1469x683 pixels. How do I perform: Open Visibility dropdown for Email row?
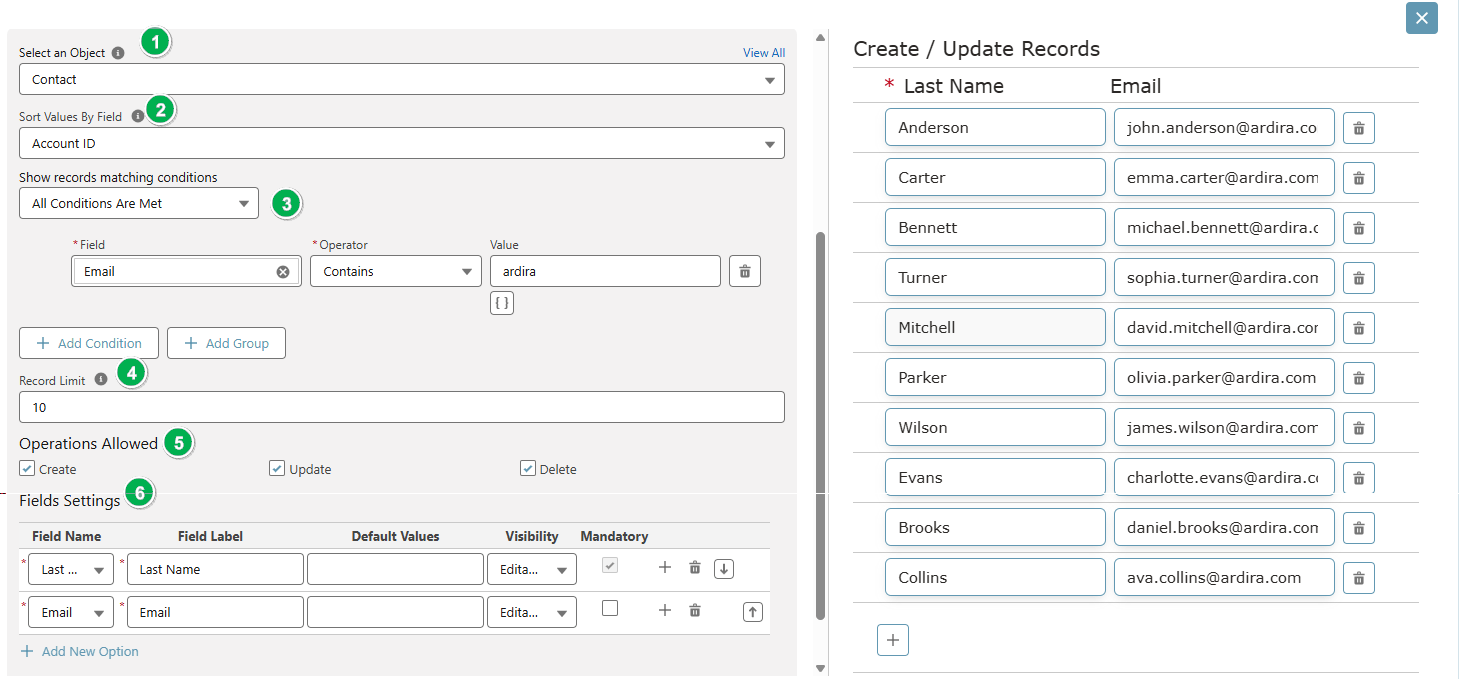point(532,612)
